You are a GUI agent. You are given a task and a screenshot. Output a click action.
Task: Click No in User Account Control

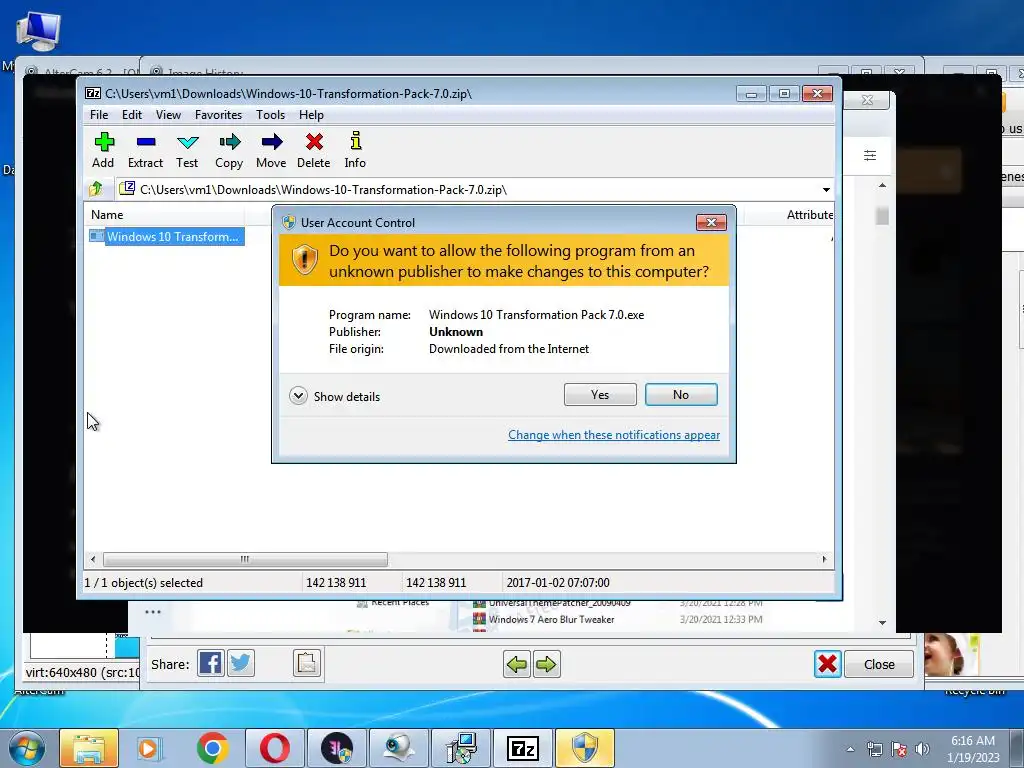[x=681, y=394]
